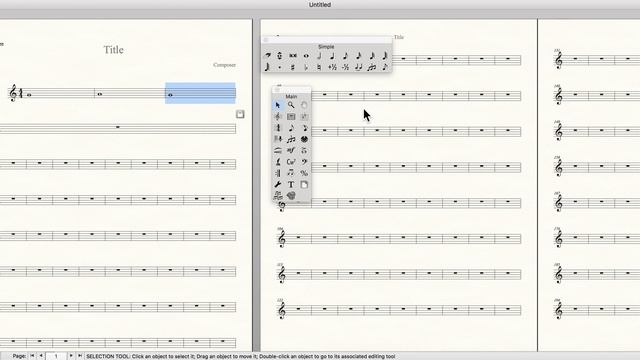Select the Composer text block

point(224,65)
